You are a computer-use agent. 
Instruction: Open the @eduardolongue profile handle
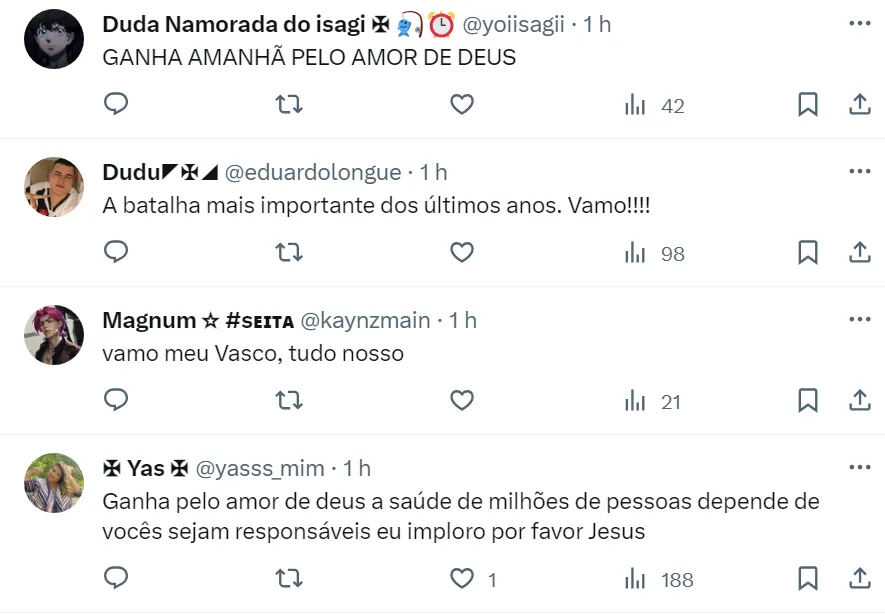312,172
